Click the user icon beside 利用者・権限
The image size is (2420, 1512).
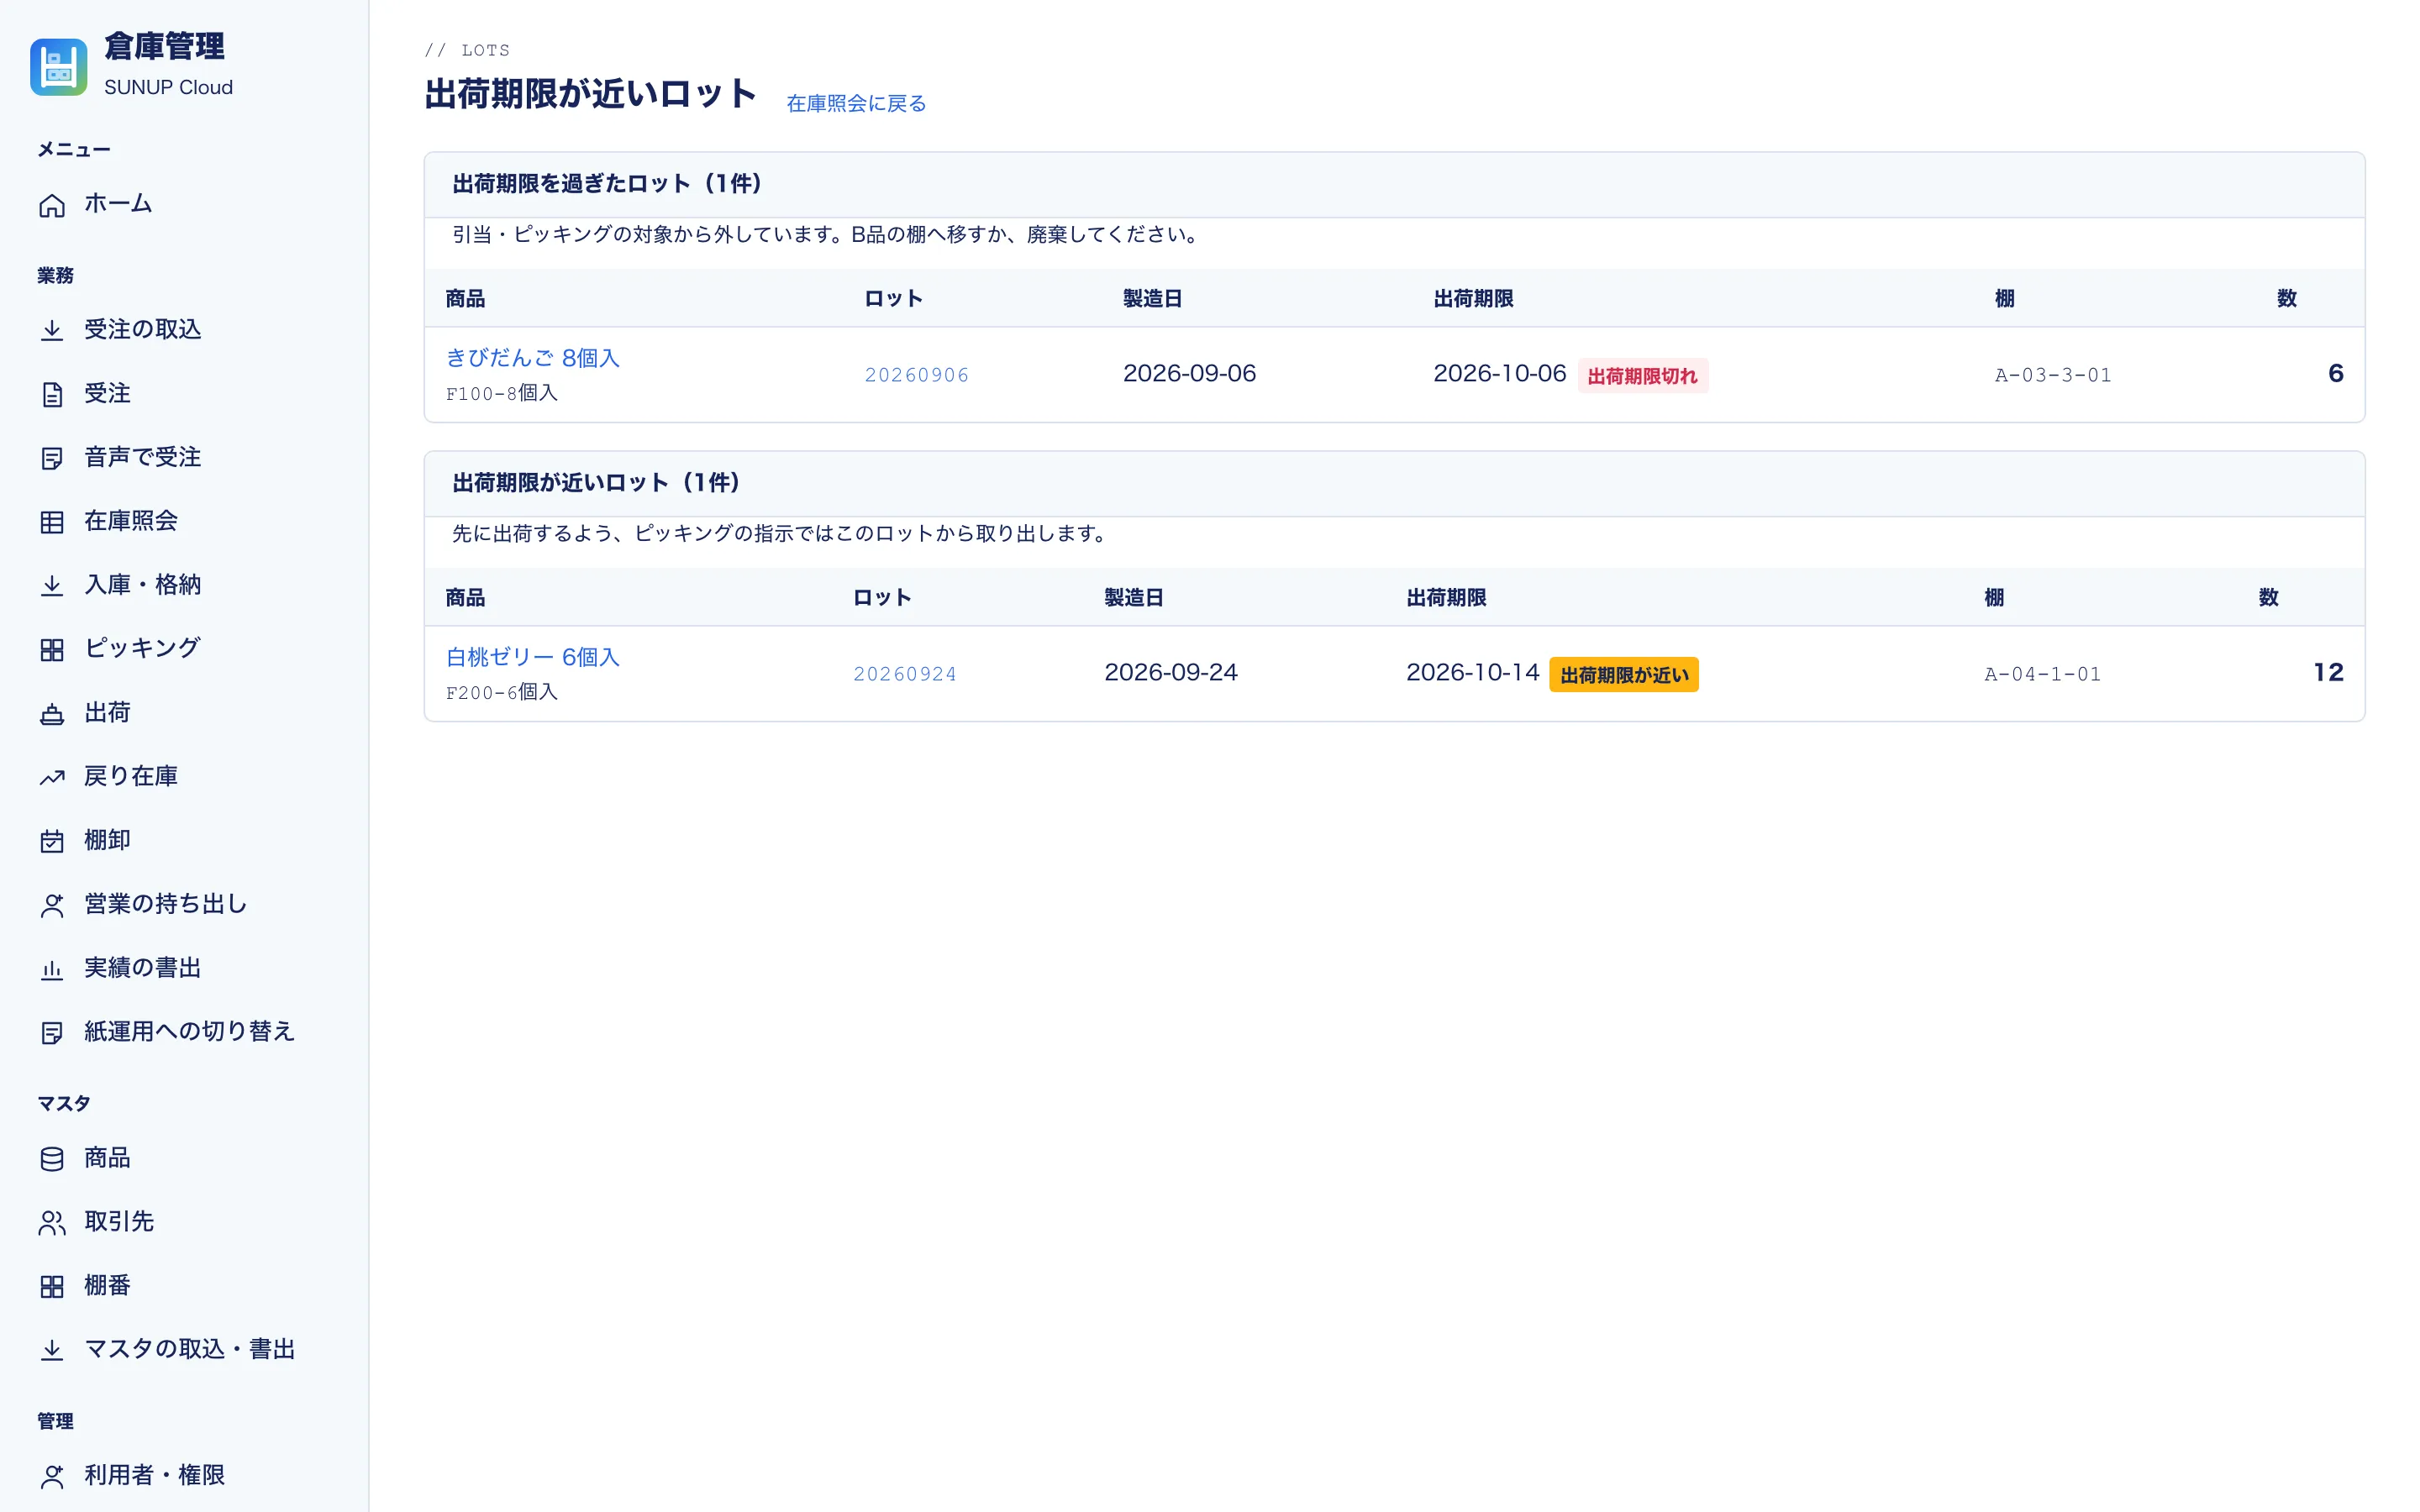(52, 1477)
